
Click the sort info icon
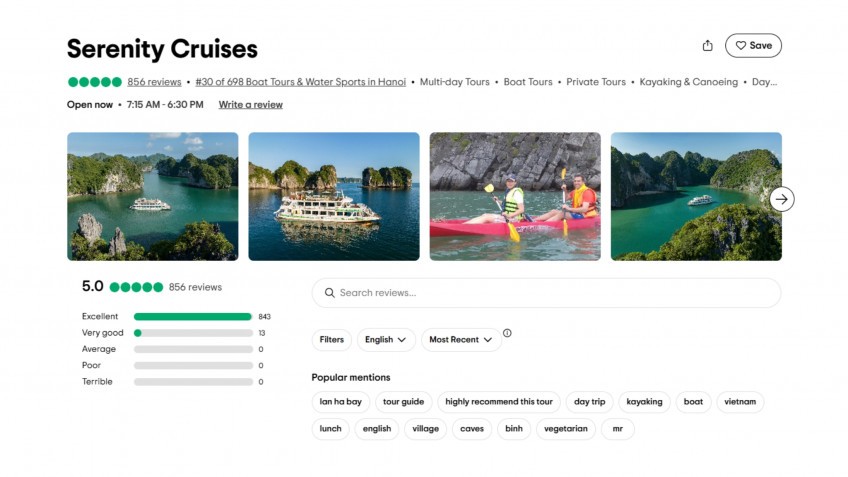click(507, 333)
